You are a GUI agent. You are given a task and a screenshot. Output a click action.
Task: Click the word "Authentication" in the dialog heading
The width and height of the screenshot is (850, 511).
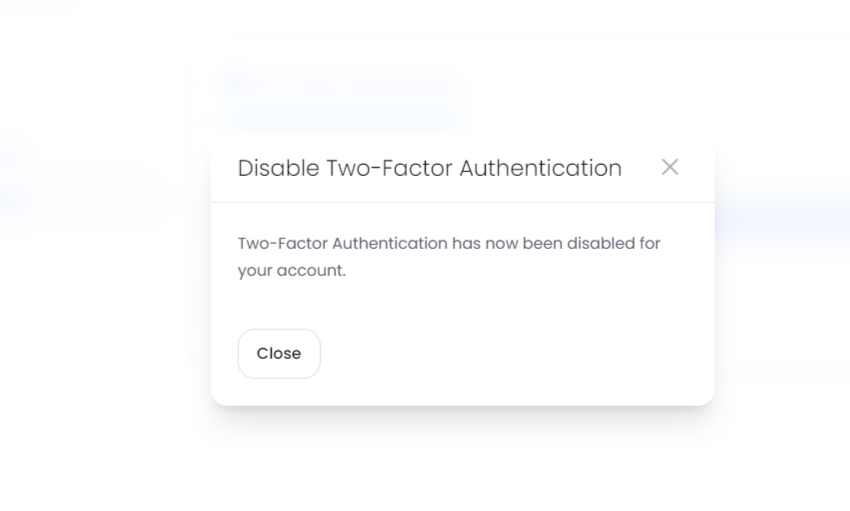click(540, 168)
